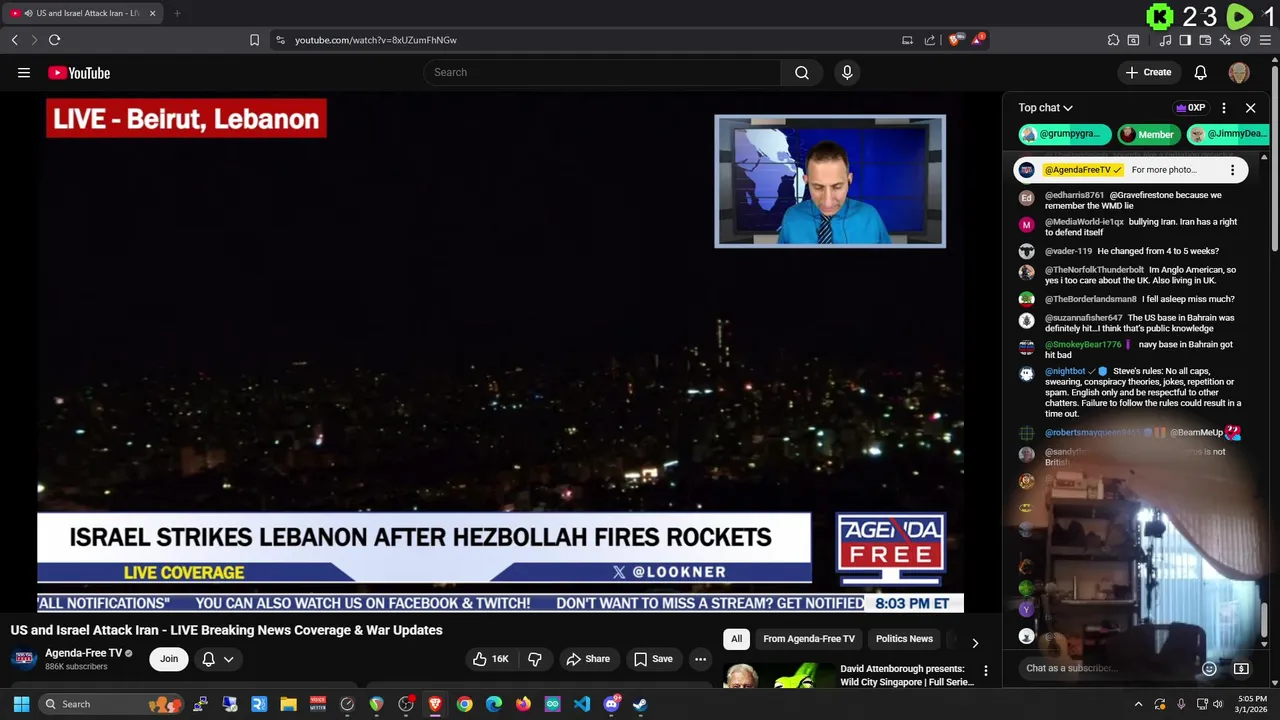Open browser extensions puzzle icon

click(1113, 40)
